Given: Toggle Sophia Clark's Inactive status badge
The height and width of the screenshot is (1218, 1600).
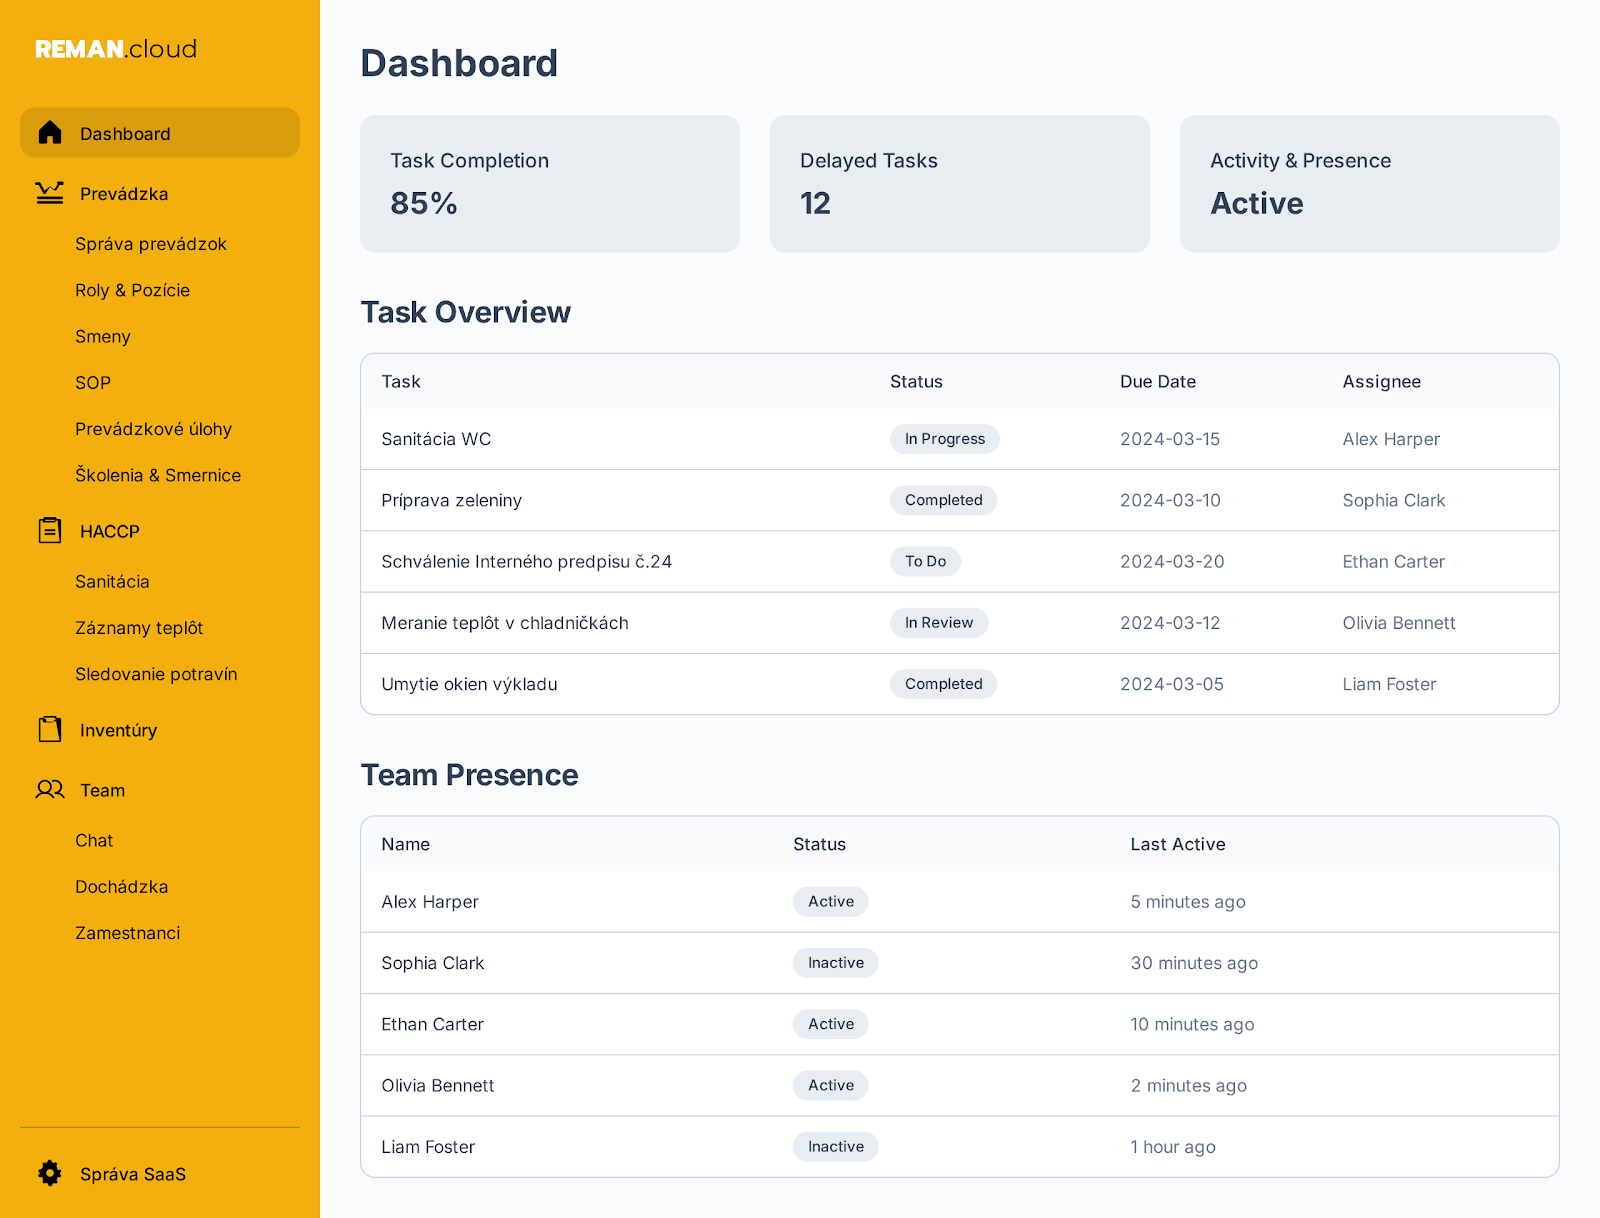Looking at the screenshot, I should pos(835,963).
